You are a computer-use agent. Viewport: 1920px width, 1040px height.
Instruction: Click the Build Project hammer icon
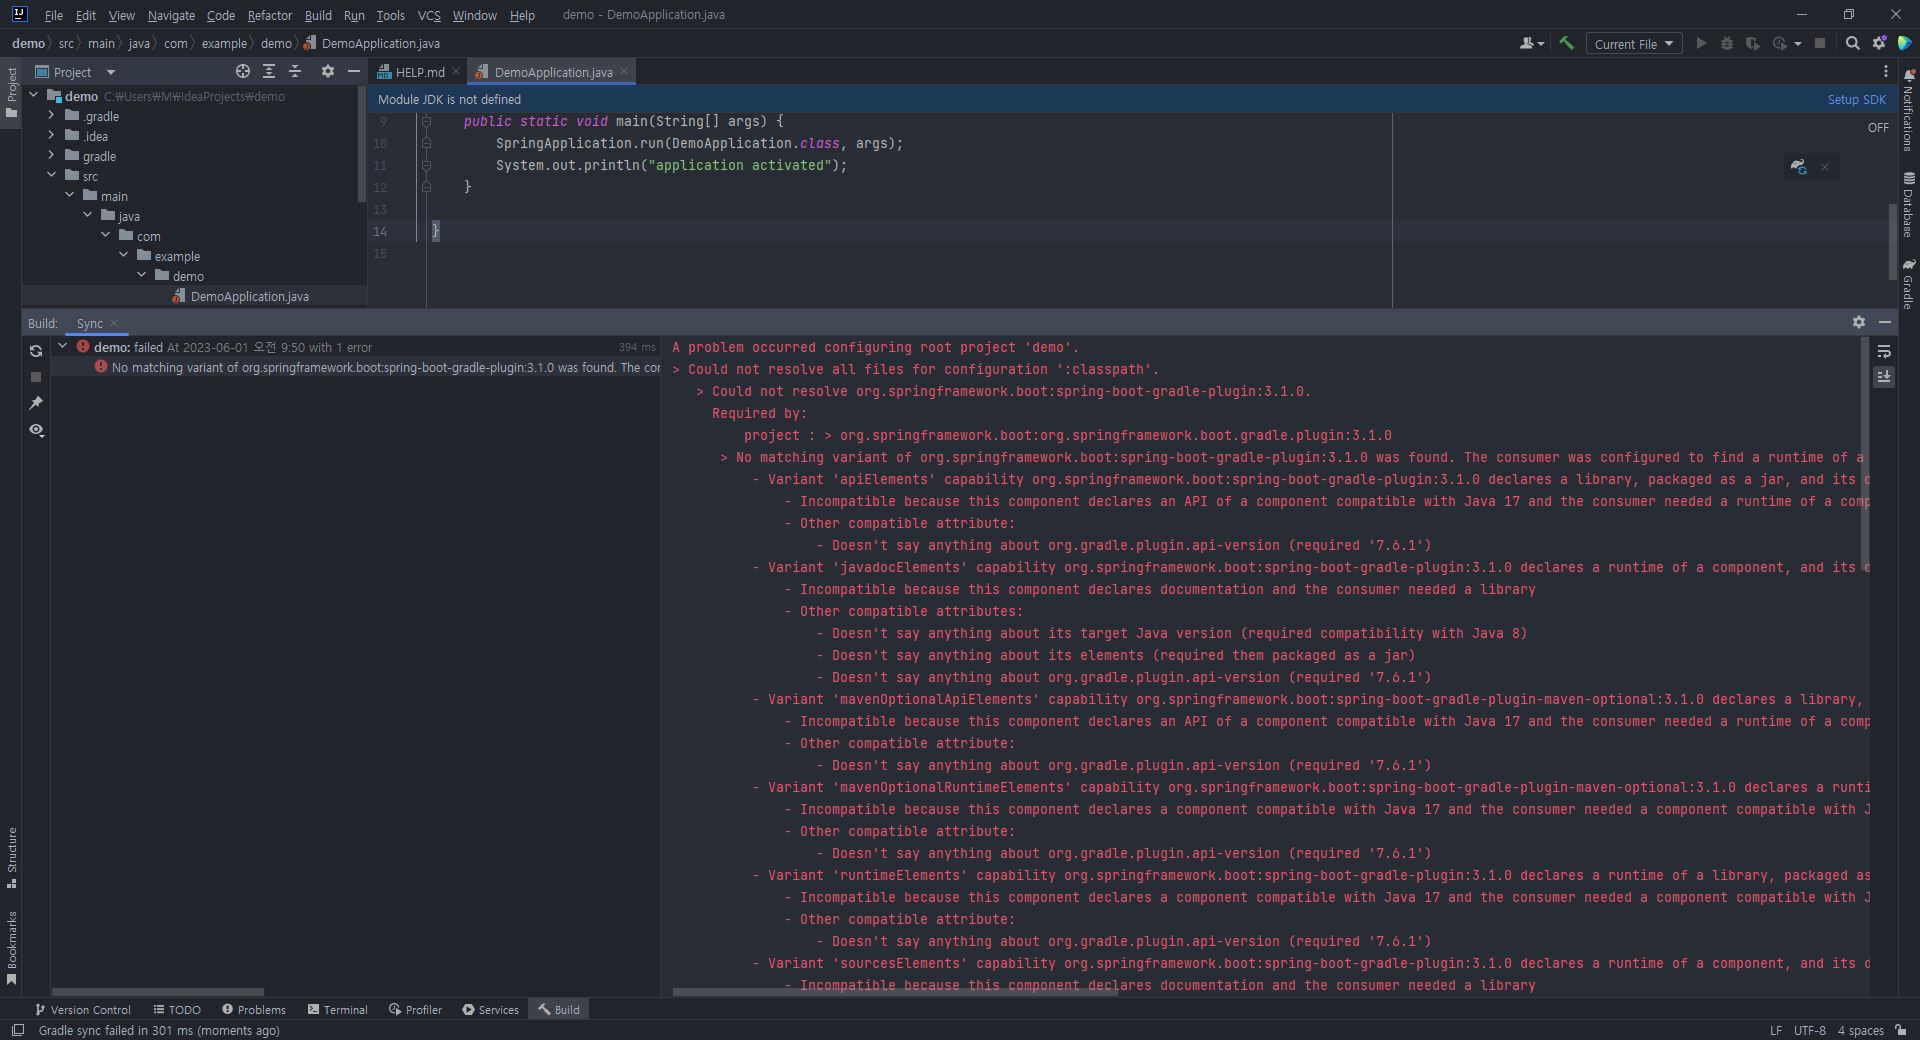[1566, 43]
